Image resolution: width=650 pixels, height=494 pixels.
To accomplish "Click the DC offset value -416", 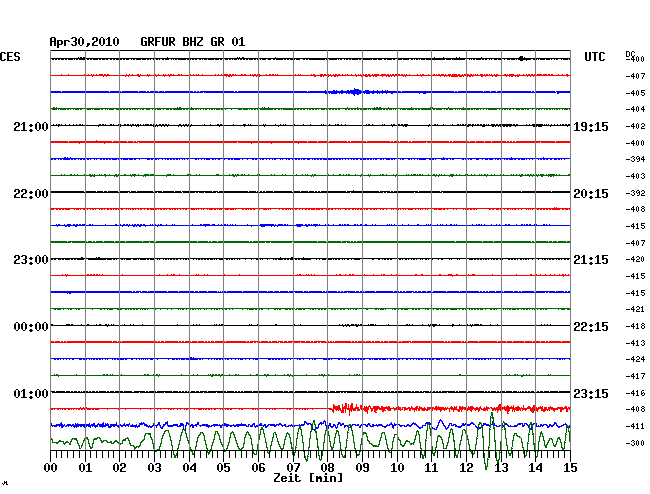I will tap(635, 393).
